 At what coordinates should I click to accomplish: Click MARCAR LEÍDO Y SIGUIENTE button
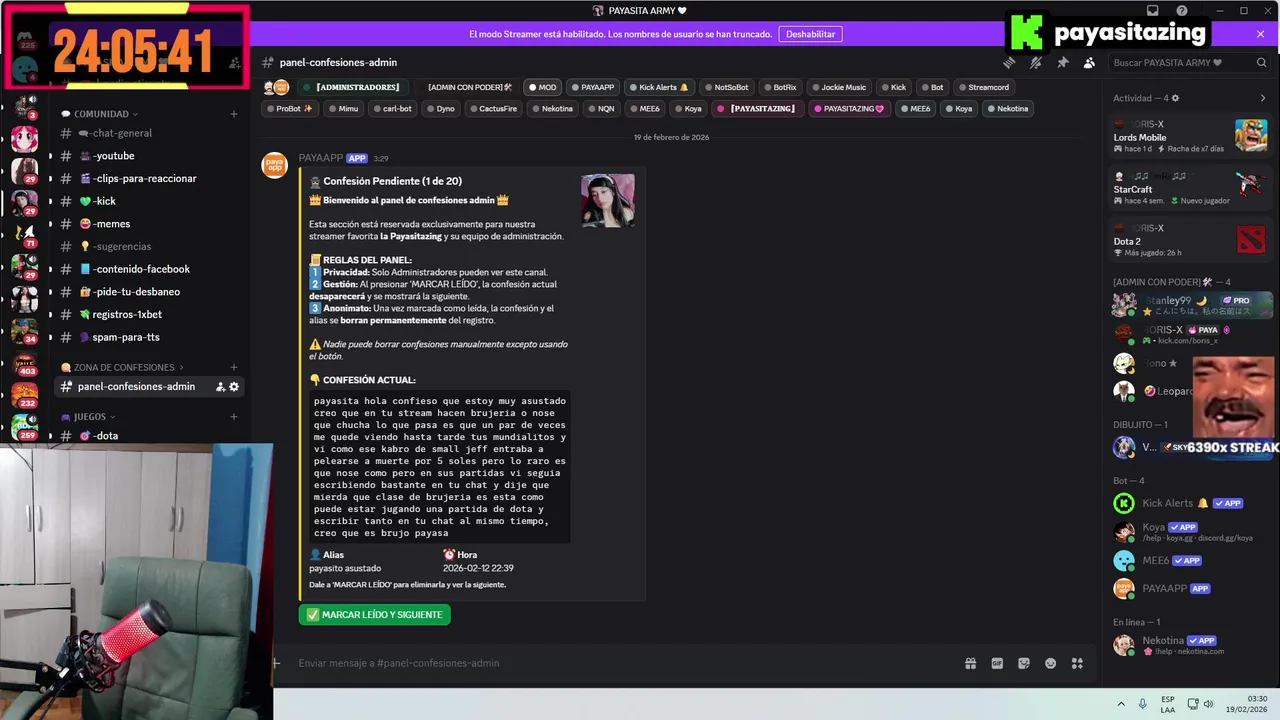(374, 615)
